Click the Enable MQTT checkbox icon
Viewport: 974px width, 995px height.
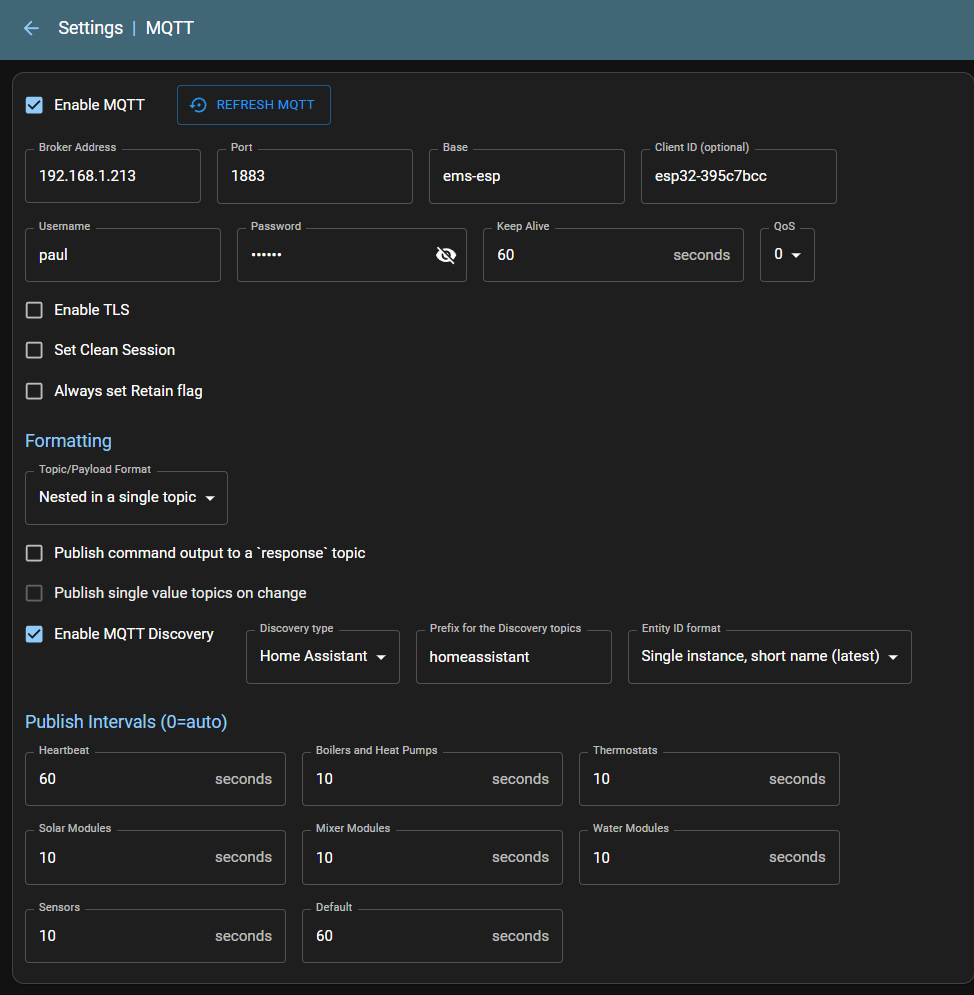34,105
